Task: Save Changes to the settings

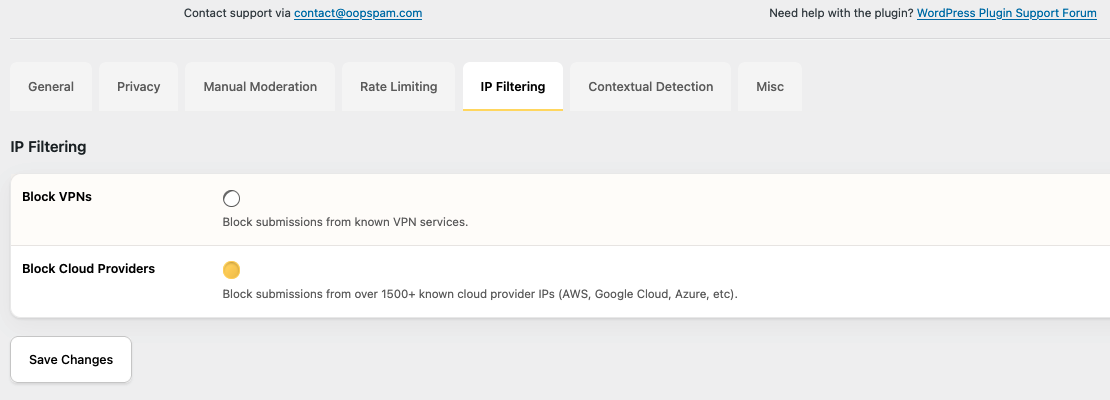Action: tap(71, 360)
